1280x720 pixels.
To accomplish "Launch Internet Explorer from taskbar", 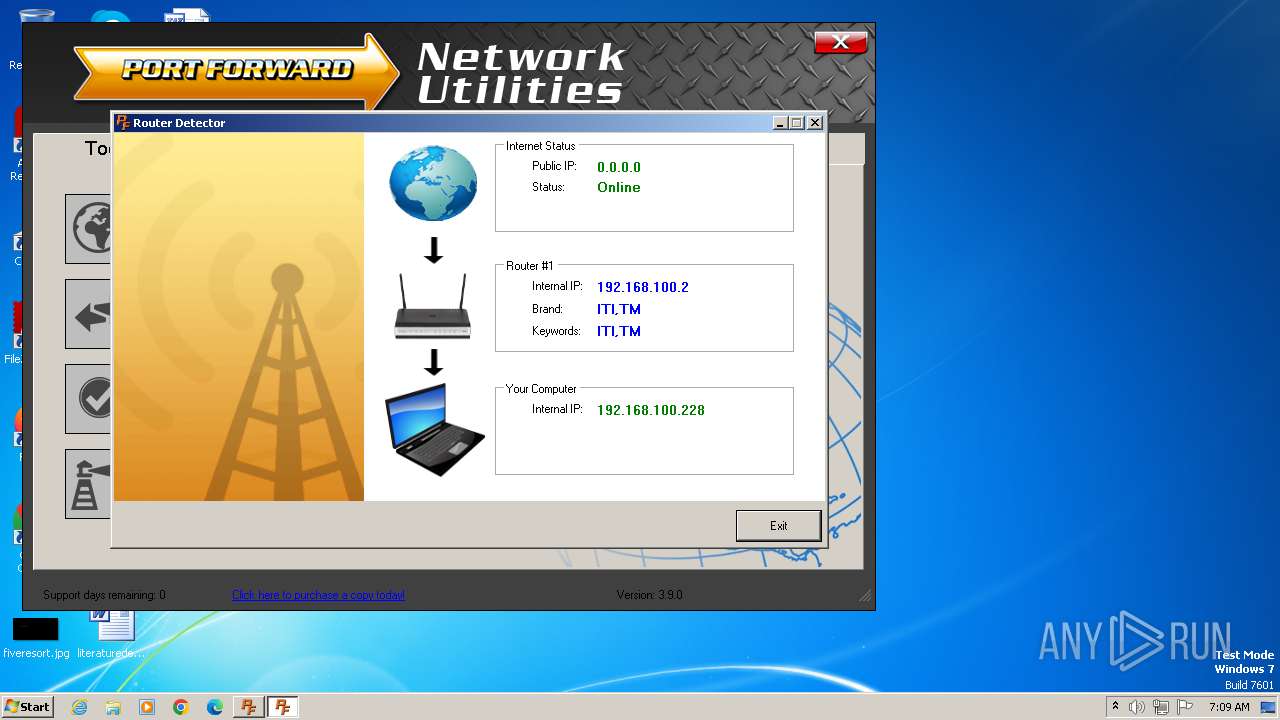I will pyautogui.click(x=80, y=707).
